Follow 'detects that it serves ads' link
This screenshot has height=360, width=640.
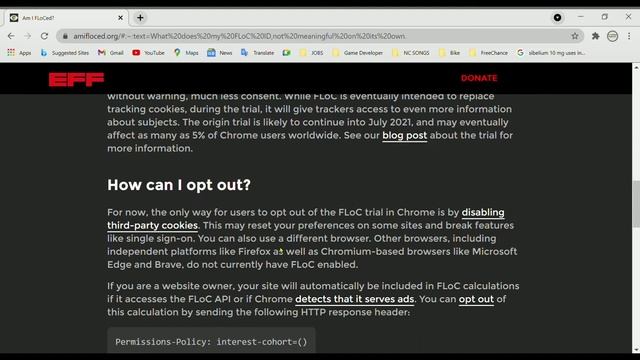tap(354, 299)
